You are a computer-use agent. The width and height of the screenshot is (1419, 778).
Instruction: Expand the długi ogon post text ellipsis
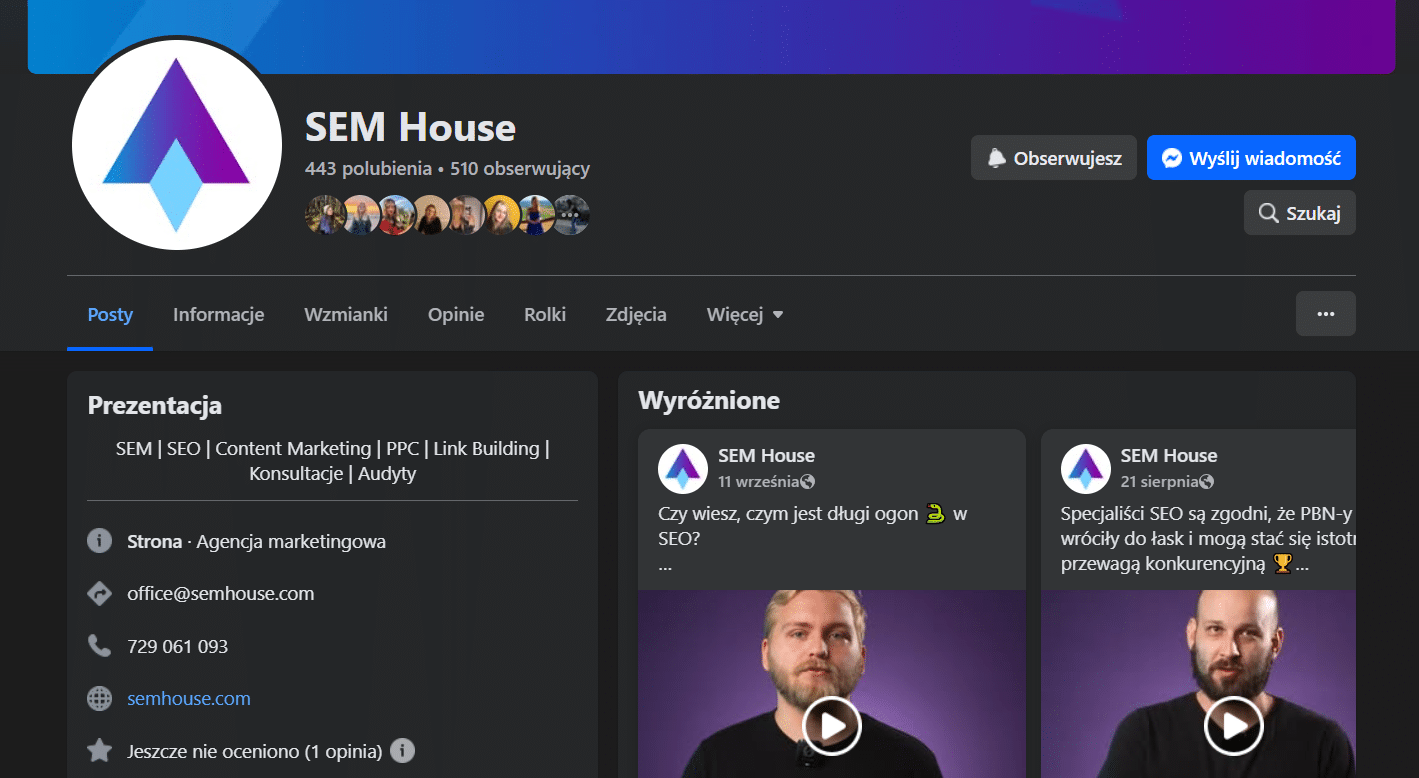pos(665,565)
